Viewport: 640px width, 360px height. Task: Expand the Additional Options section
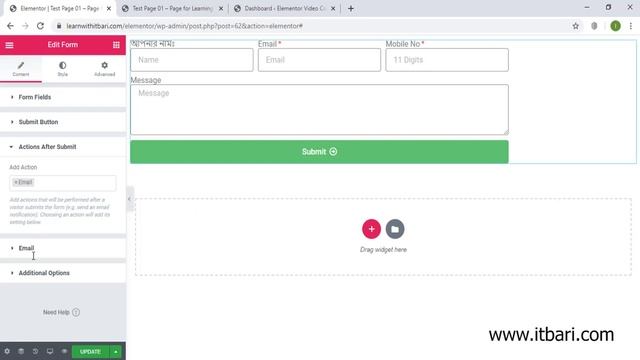click(63, 273)
